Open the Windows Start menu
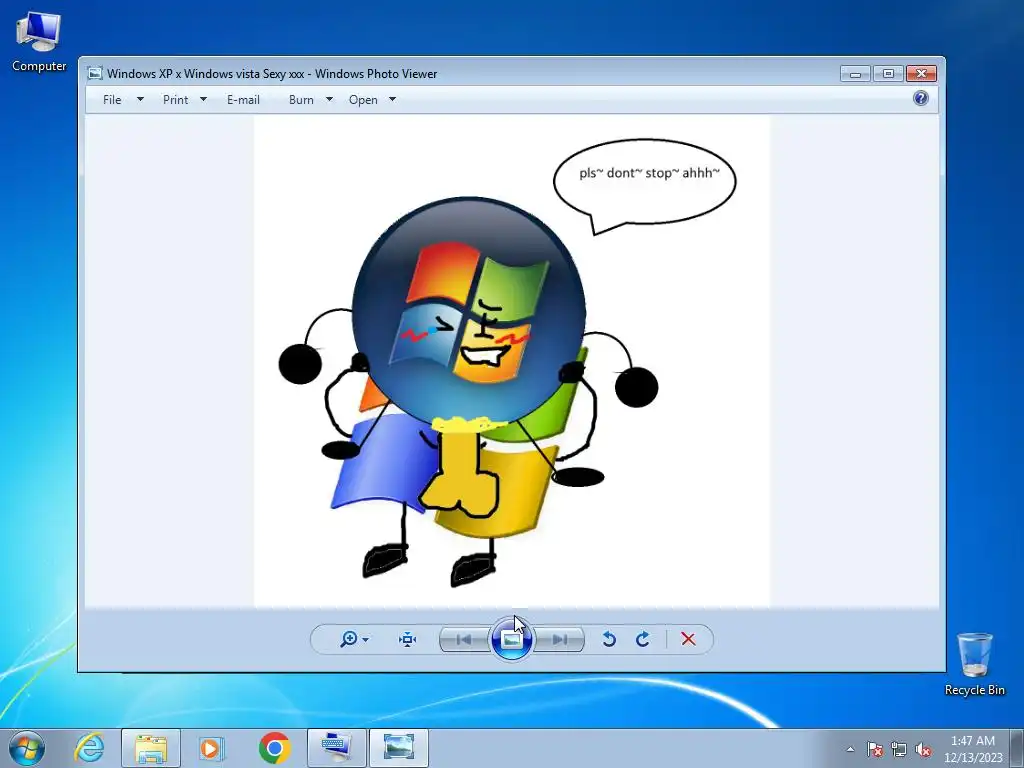 click(x=27, y=748)
